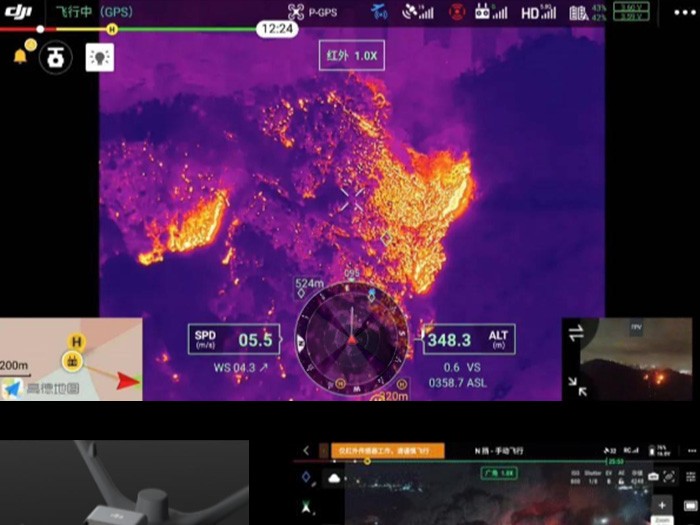Image resolution: width=700 pixels, height=525 pixels.
Task: Tap the ALT 348.3 altitude readout box
Action: click(x=469, y=340)
